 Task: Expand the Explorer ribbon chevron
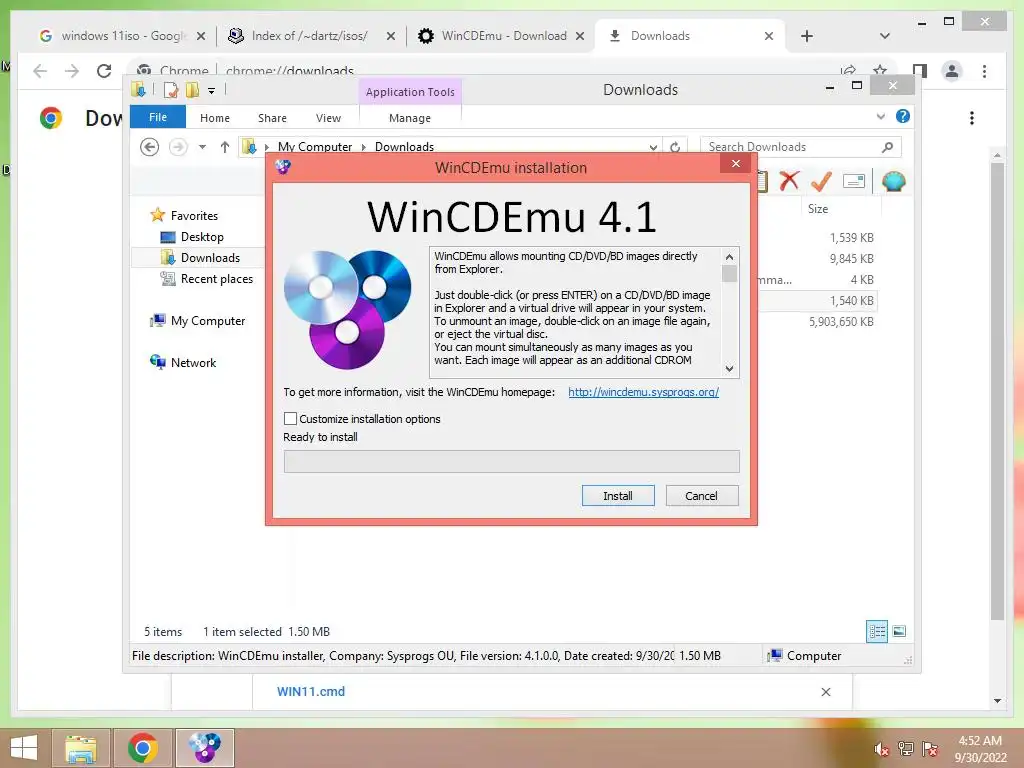880,117
